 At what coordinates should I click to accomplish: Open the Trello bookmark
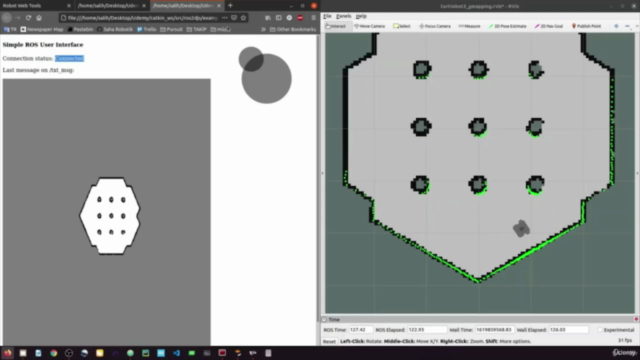click(x=147, y=29)
